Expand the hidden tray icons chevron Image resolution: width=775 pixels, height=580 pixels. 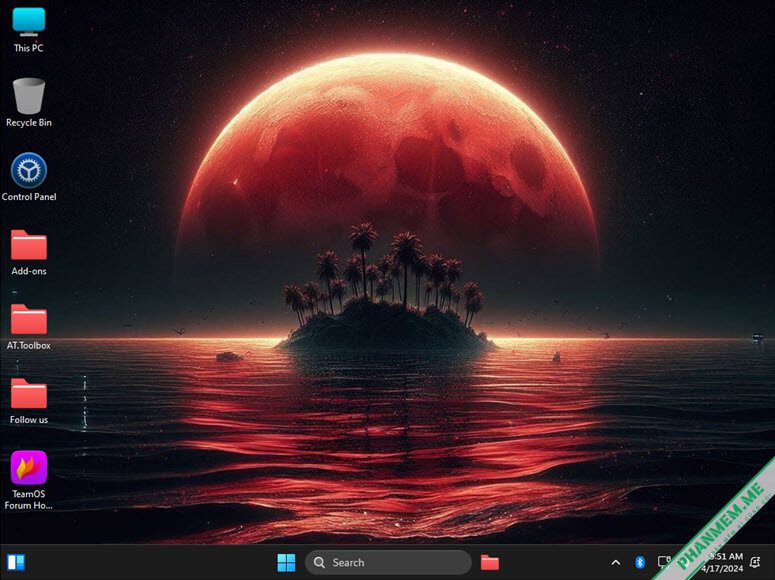click(x=615, y=562)
